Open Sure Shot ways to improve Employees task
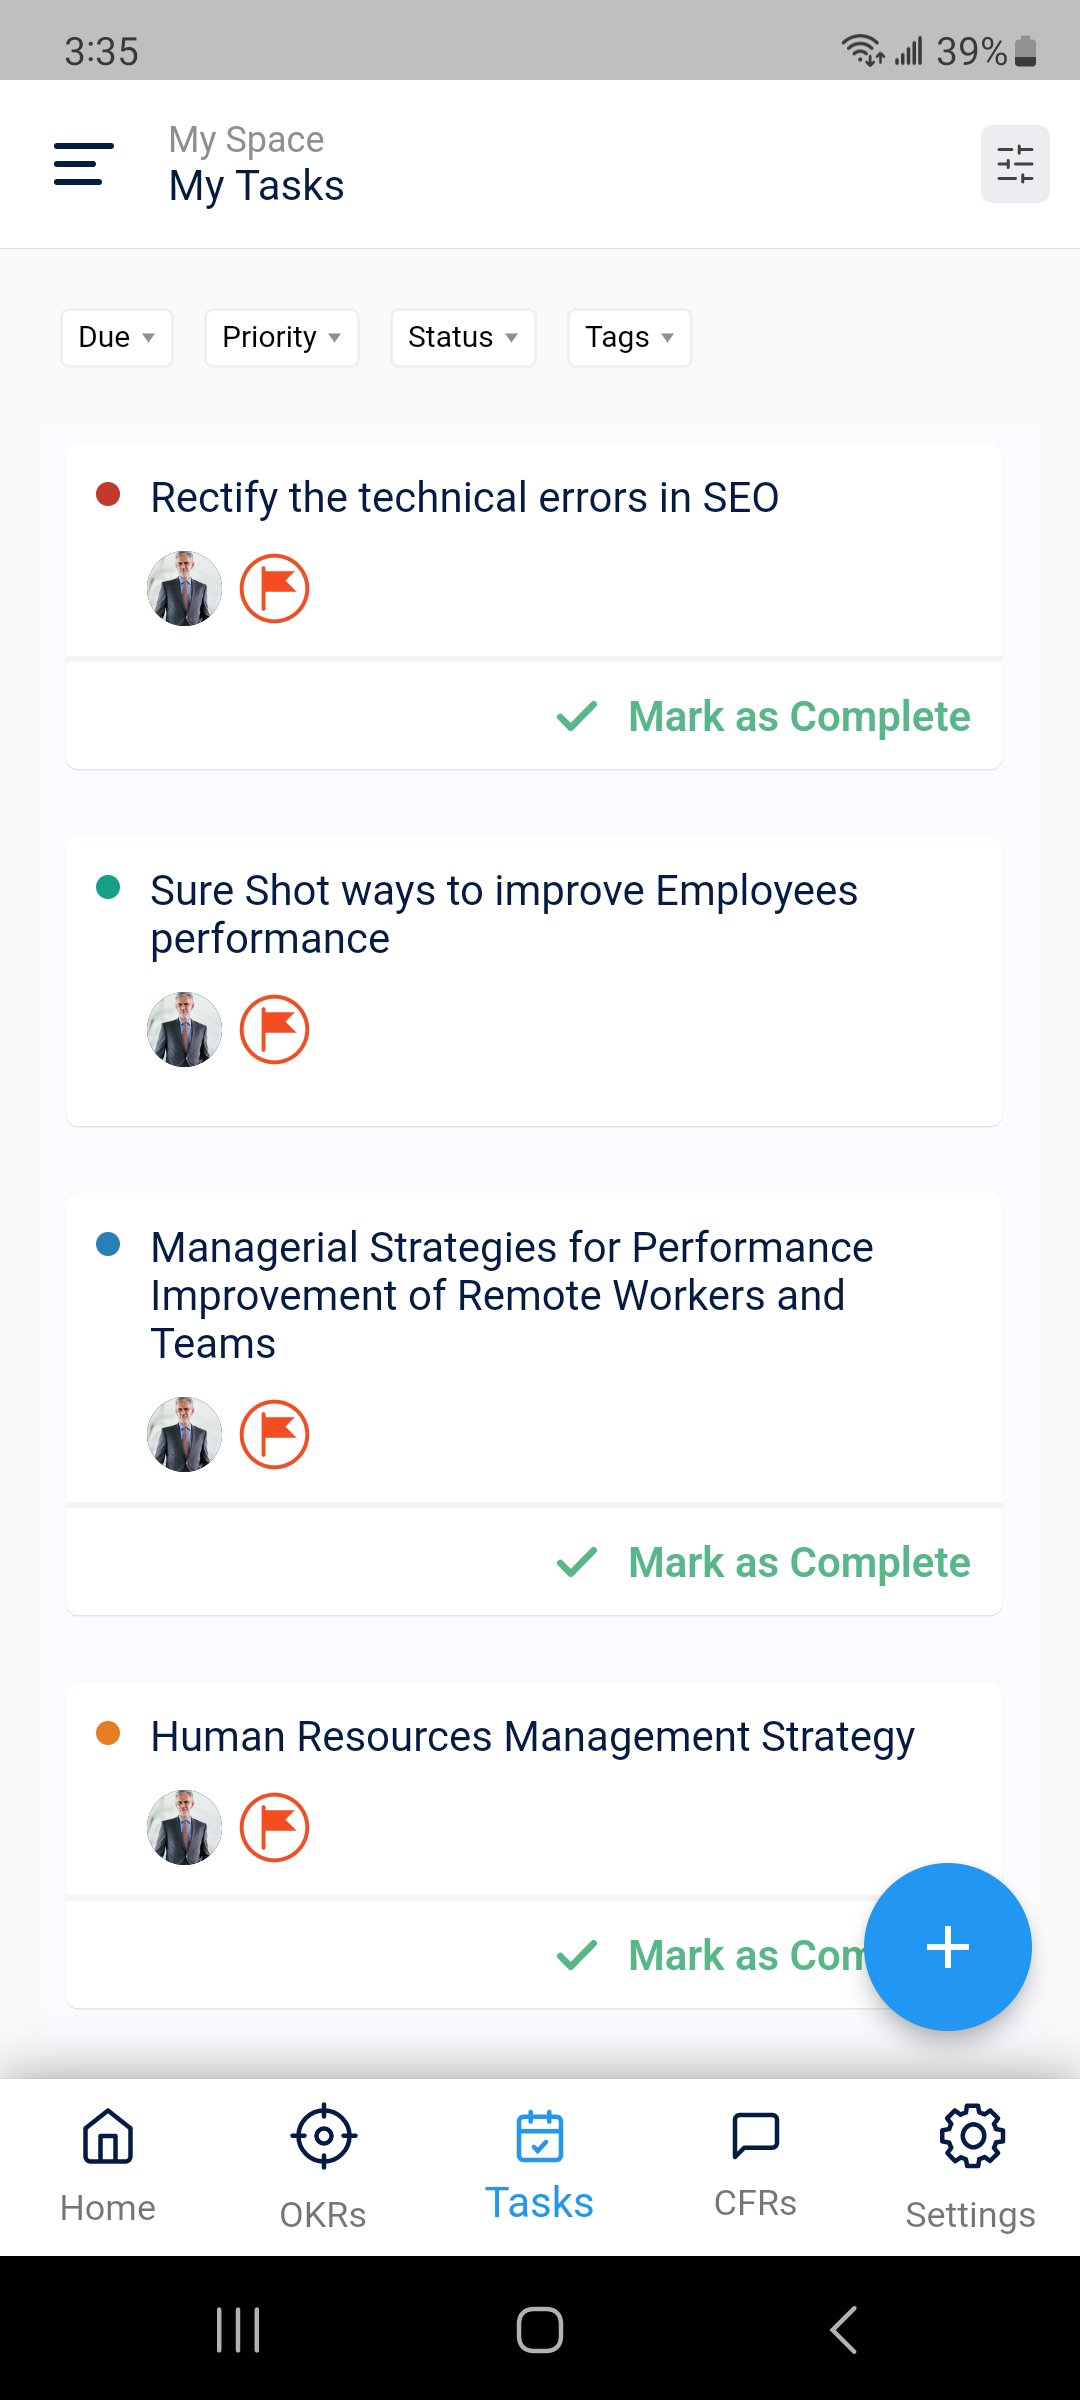 (x=504, y=914)
